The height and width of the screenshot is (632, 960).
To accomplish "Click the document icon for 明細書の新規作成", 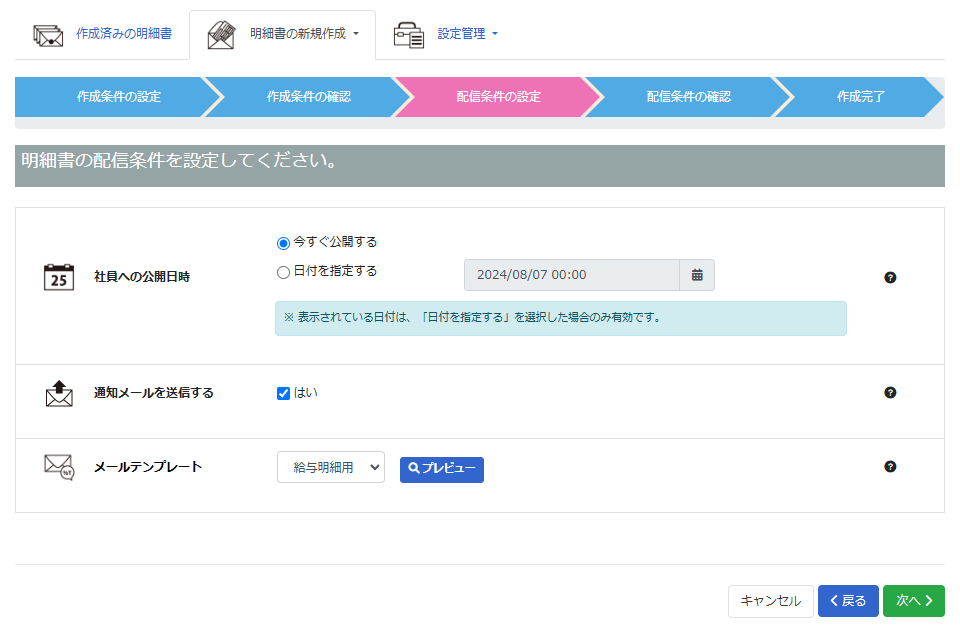I will pos(221,34).
